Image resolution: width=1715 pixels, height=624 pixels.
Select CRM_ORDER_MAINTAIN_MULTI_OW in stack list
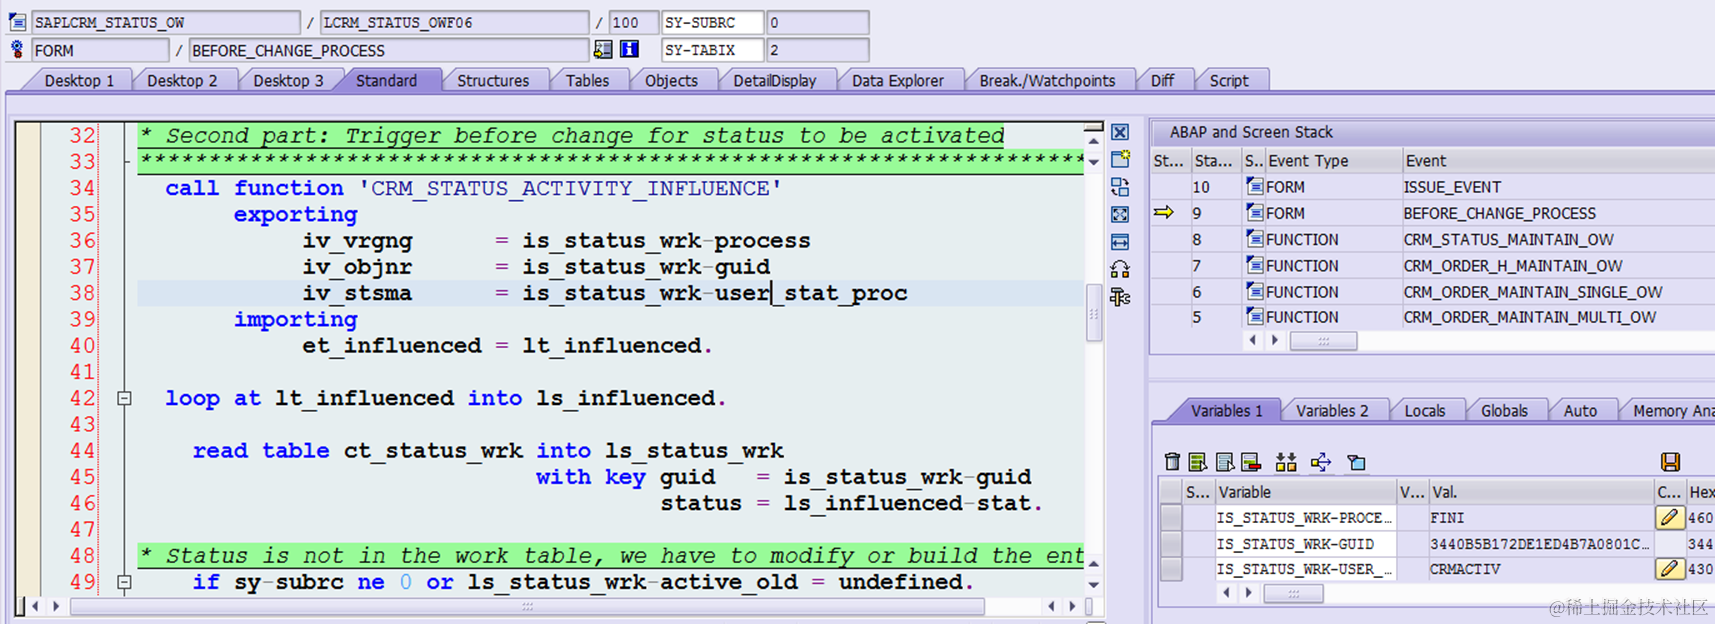(x=1529, y=317)
